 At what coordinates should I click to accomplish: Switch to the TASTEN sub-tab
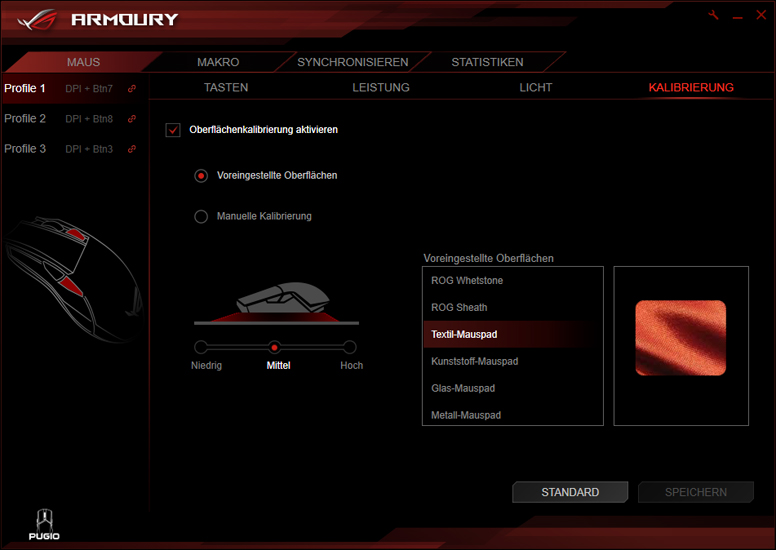pyautogui.click(x=226, y=88)
